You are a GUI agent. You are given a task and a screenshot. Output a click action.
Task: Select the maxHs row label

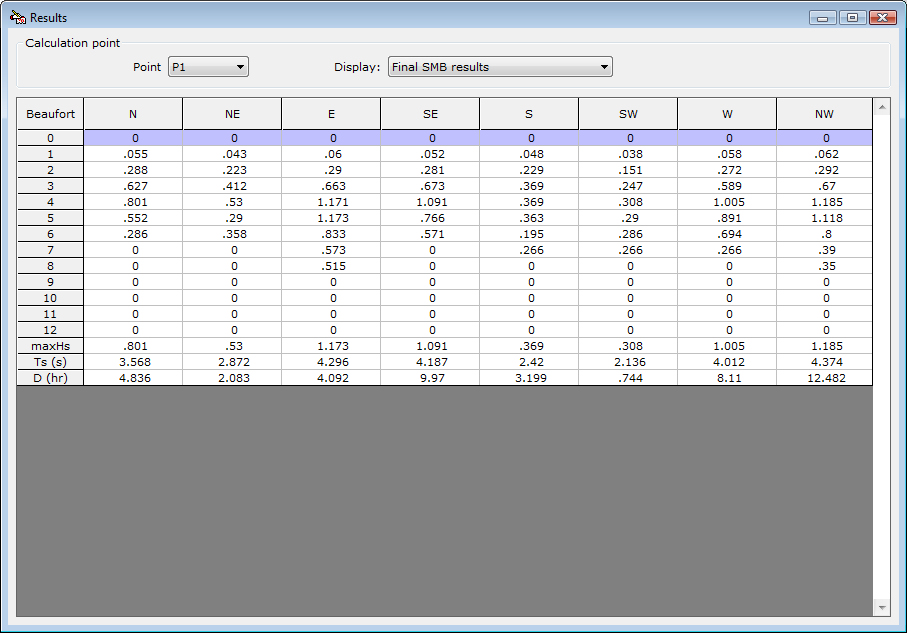(x=50, y=346)
